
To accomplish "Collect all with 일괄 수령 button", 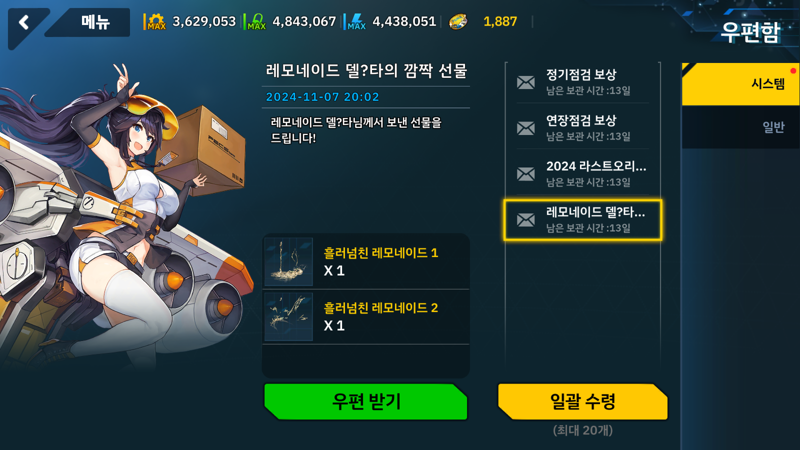I will [x=583, y=402].
